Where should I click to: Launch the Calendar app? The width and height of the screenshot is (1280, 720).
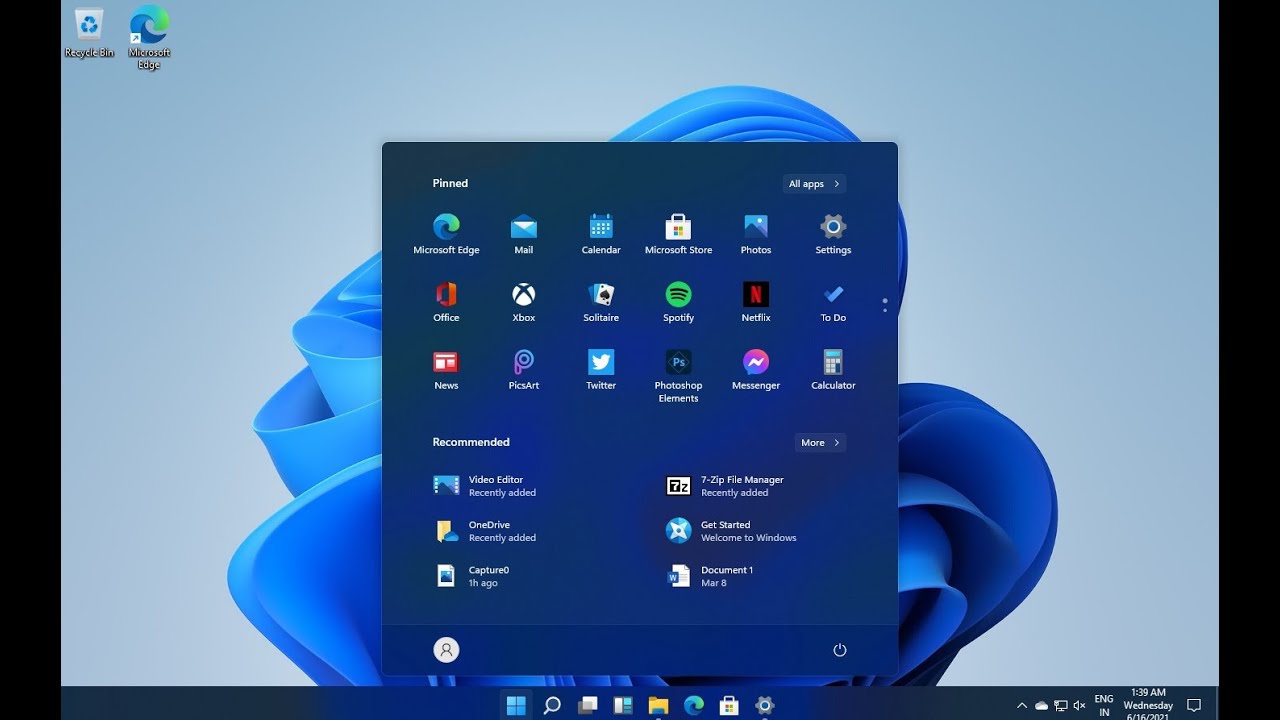[601, 234]
